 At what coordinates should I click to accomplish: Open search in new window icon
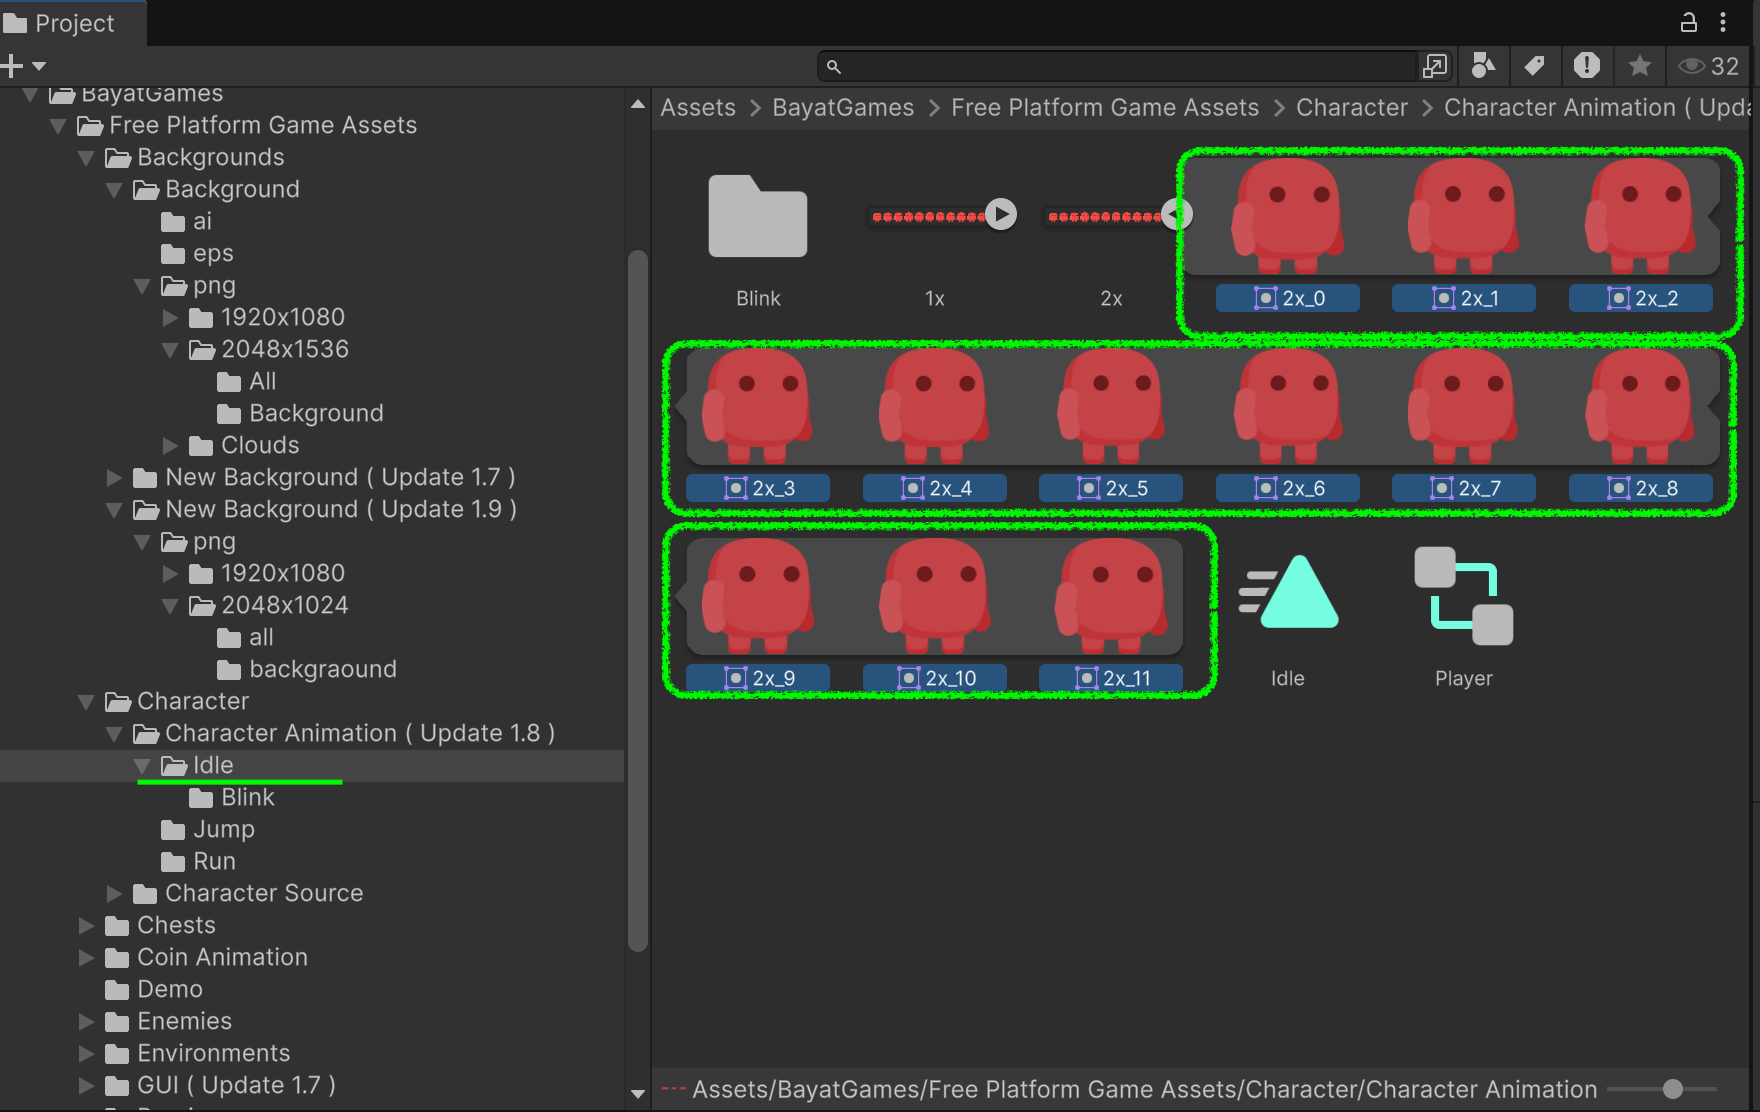pyautogui.click(x=1434, y=66)
